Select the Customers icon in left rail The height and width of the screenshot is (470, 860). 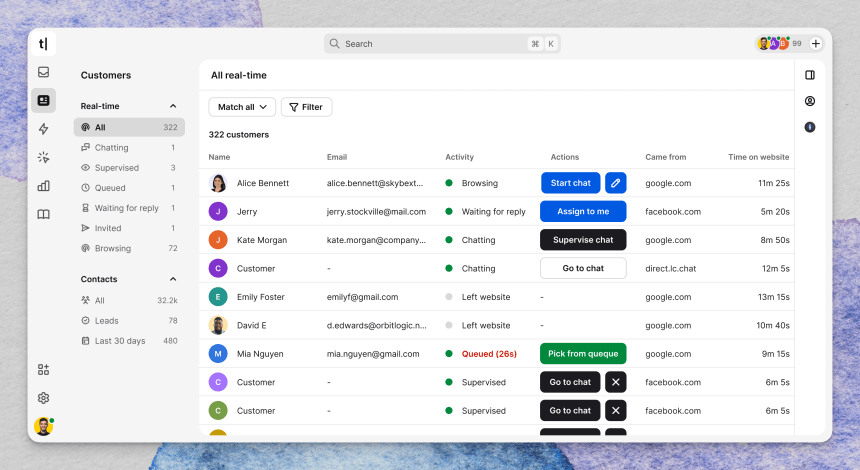coord(43,100)
